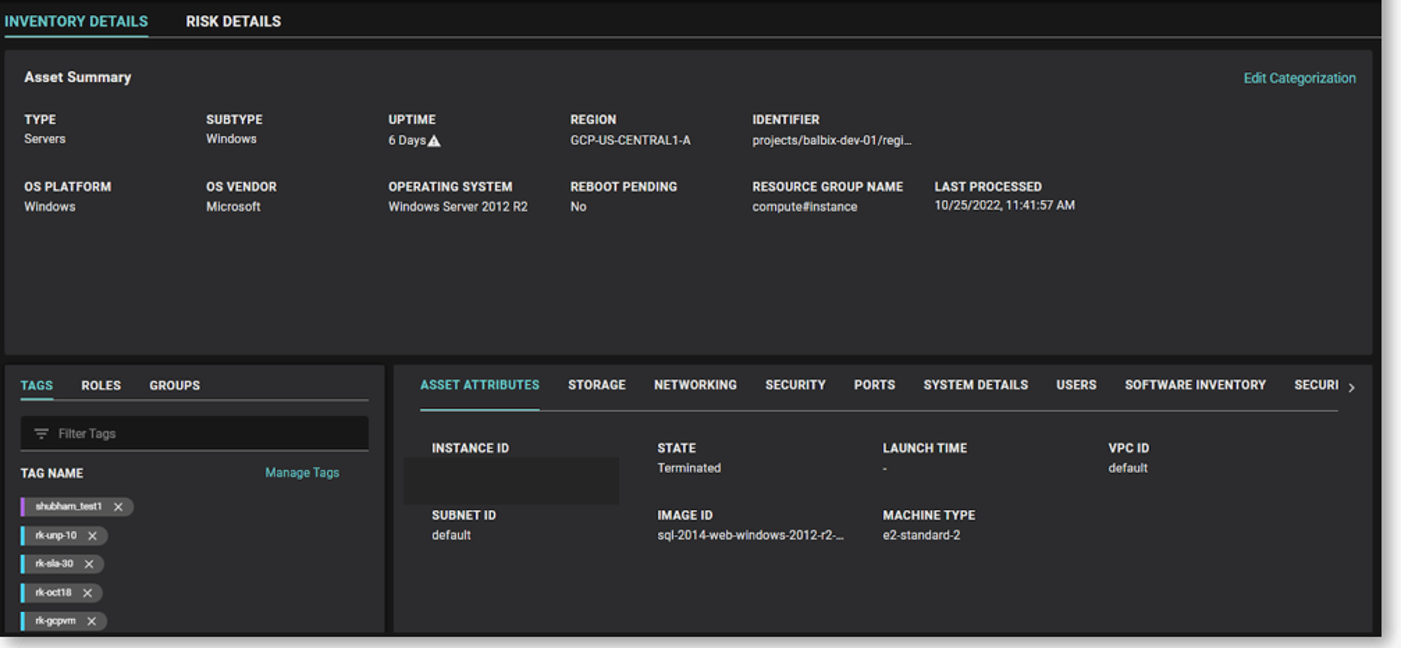Click the Edit Categorization link

(1299, 78)
